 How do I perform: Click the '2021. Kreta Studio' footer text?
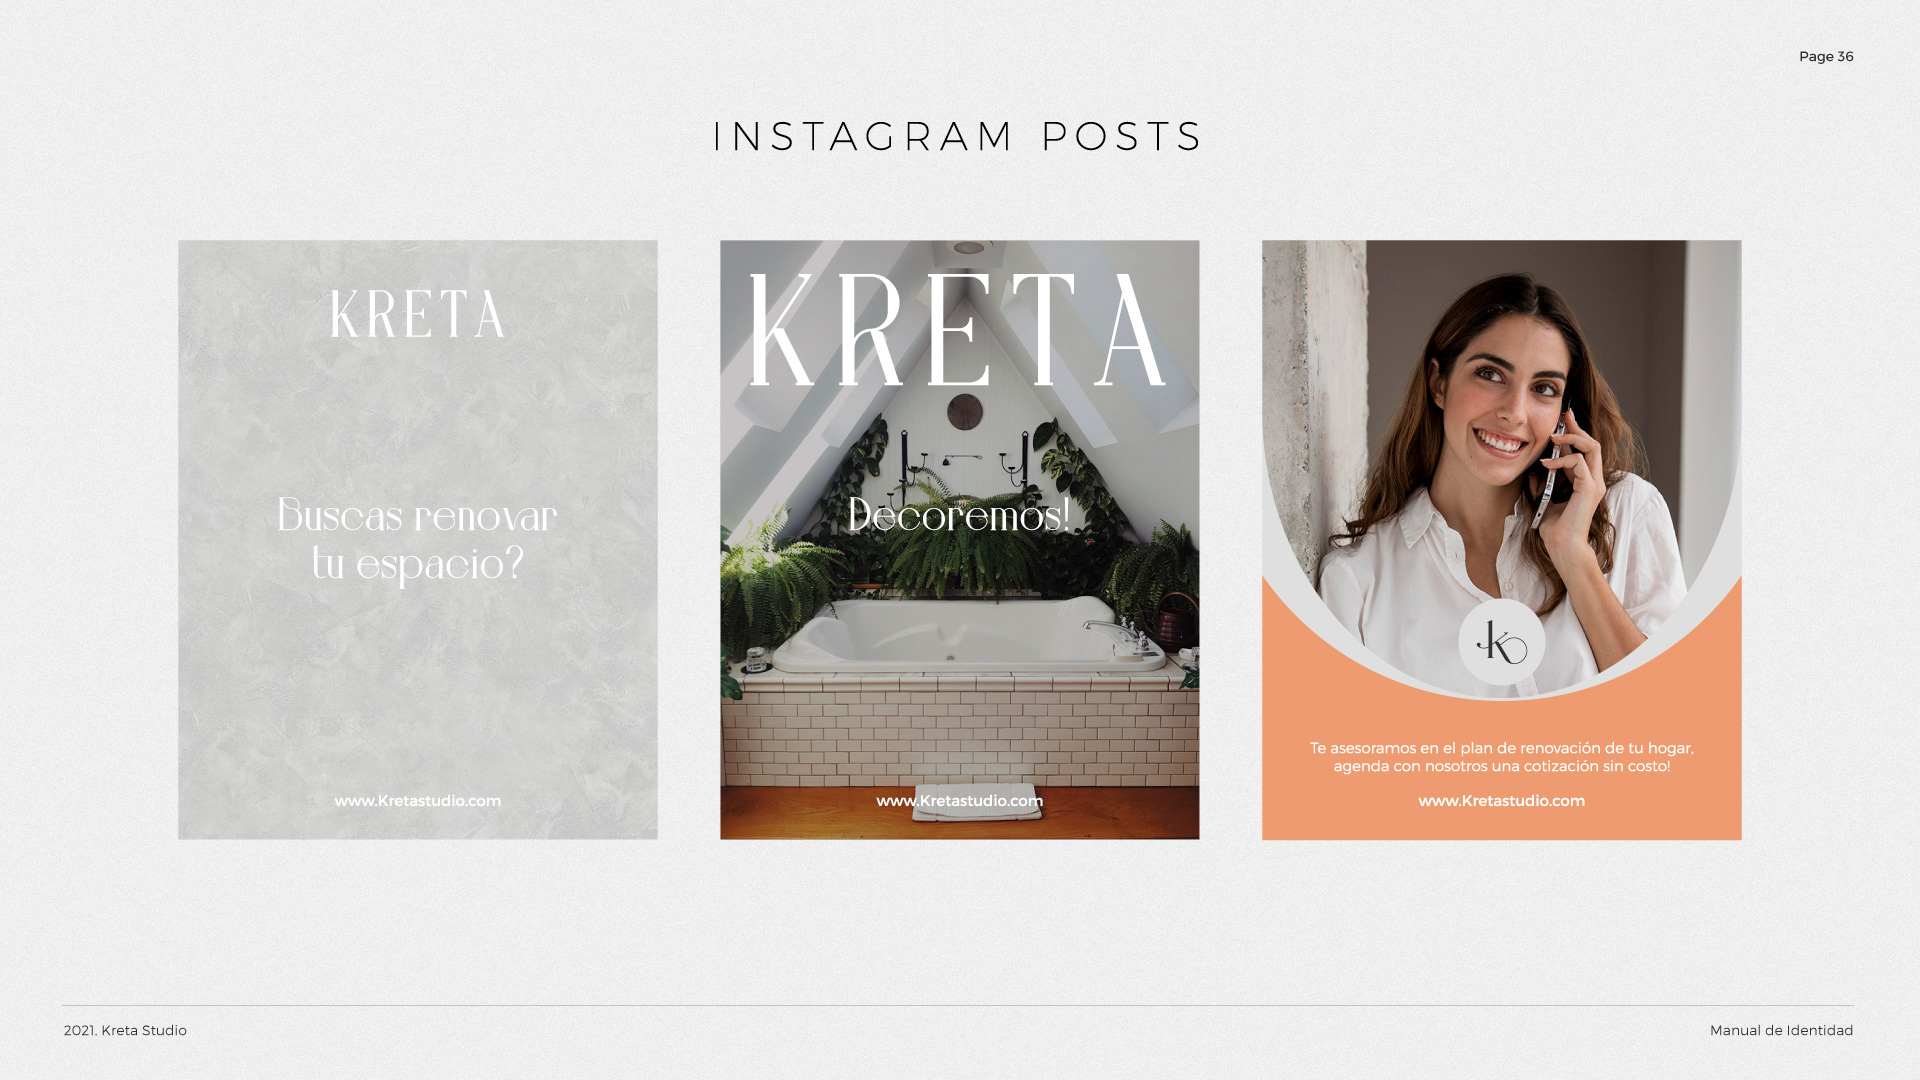(125, 1031)
